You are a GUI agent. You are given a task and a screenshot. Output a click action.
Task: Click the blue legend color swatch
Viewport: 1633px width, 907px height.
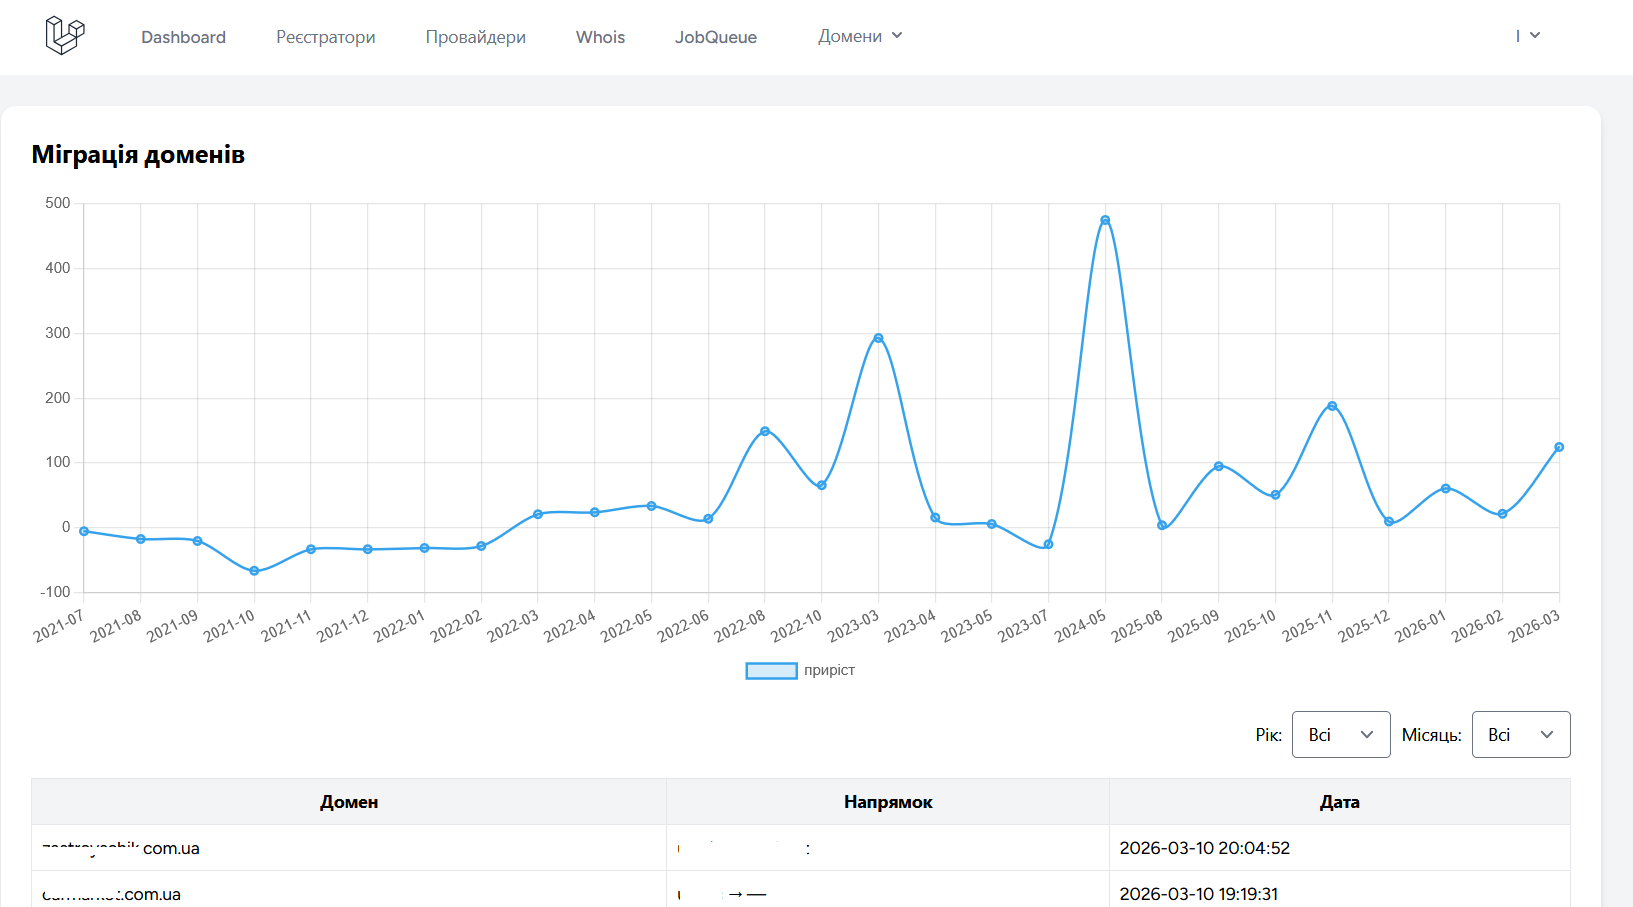(770, 670)
